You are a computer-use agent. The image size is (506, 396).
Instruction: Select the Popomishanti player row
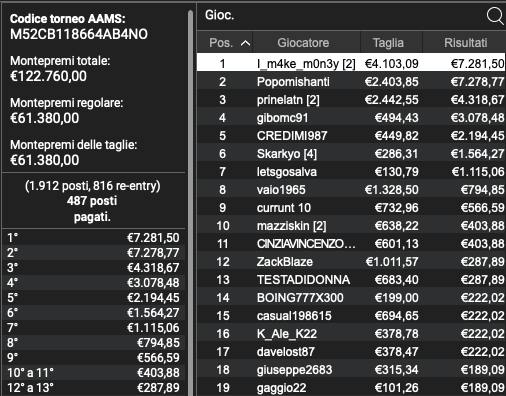pos(351,82)
